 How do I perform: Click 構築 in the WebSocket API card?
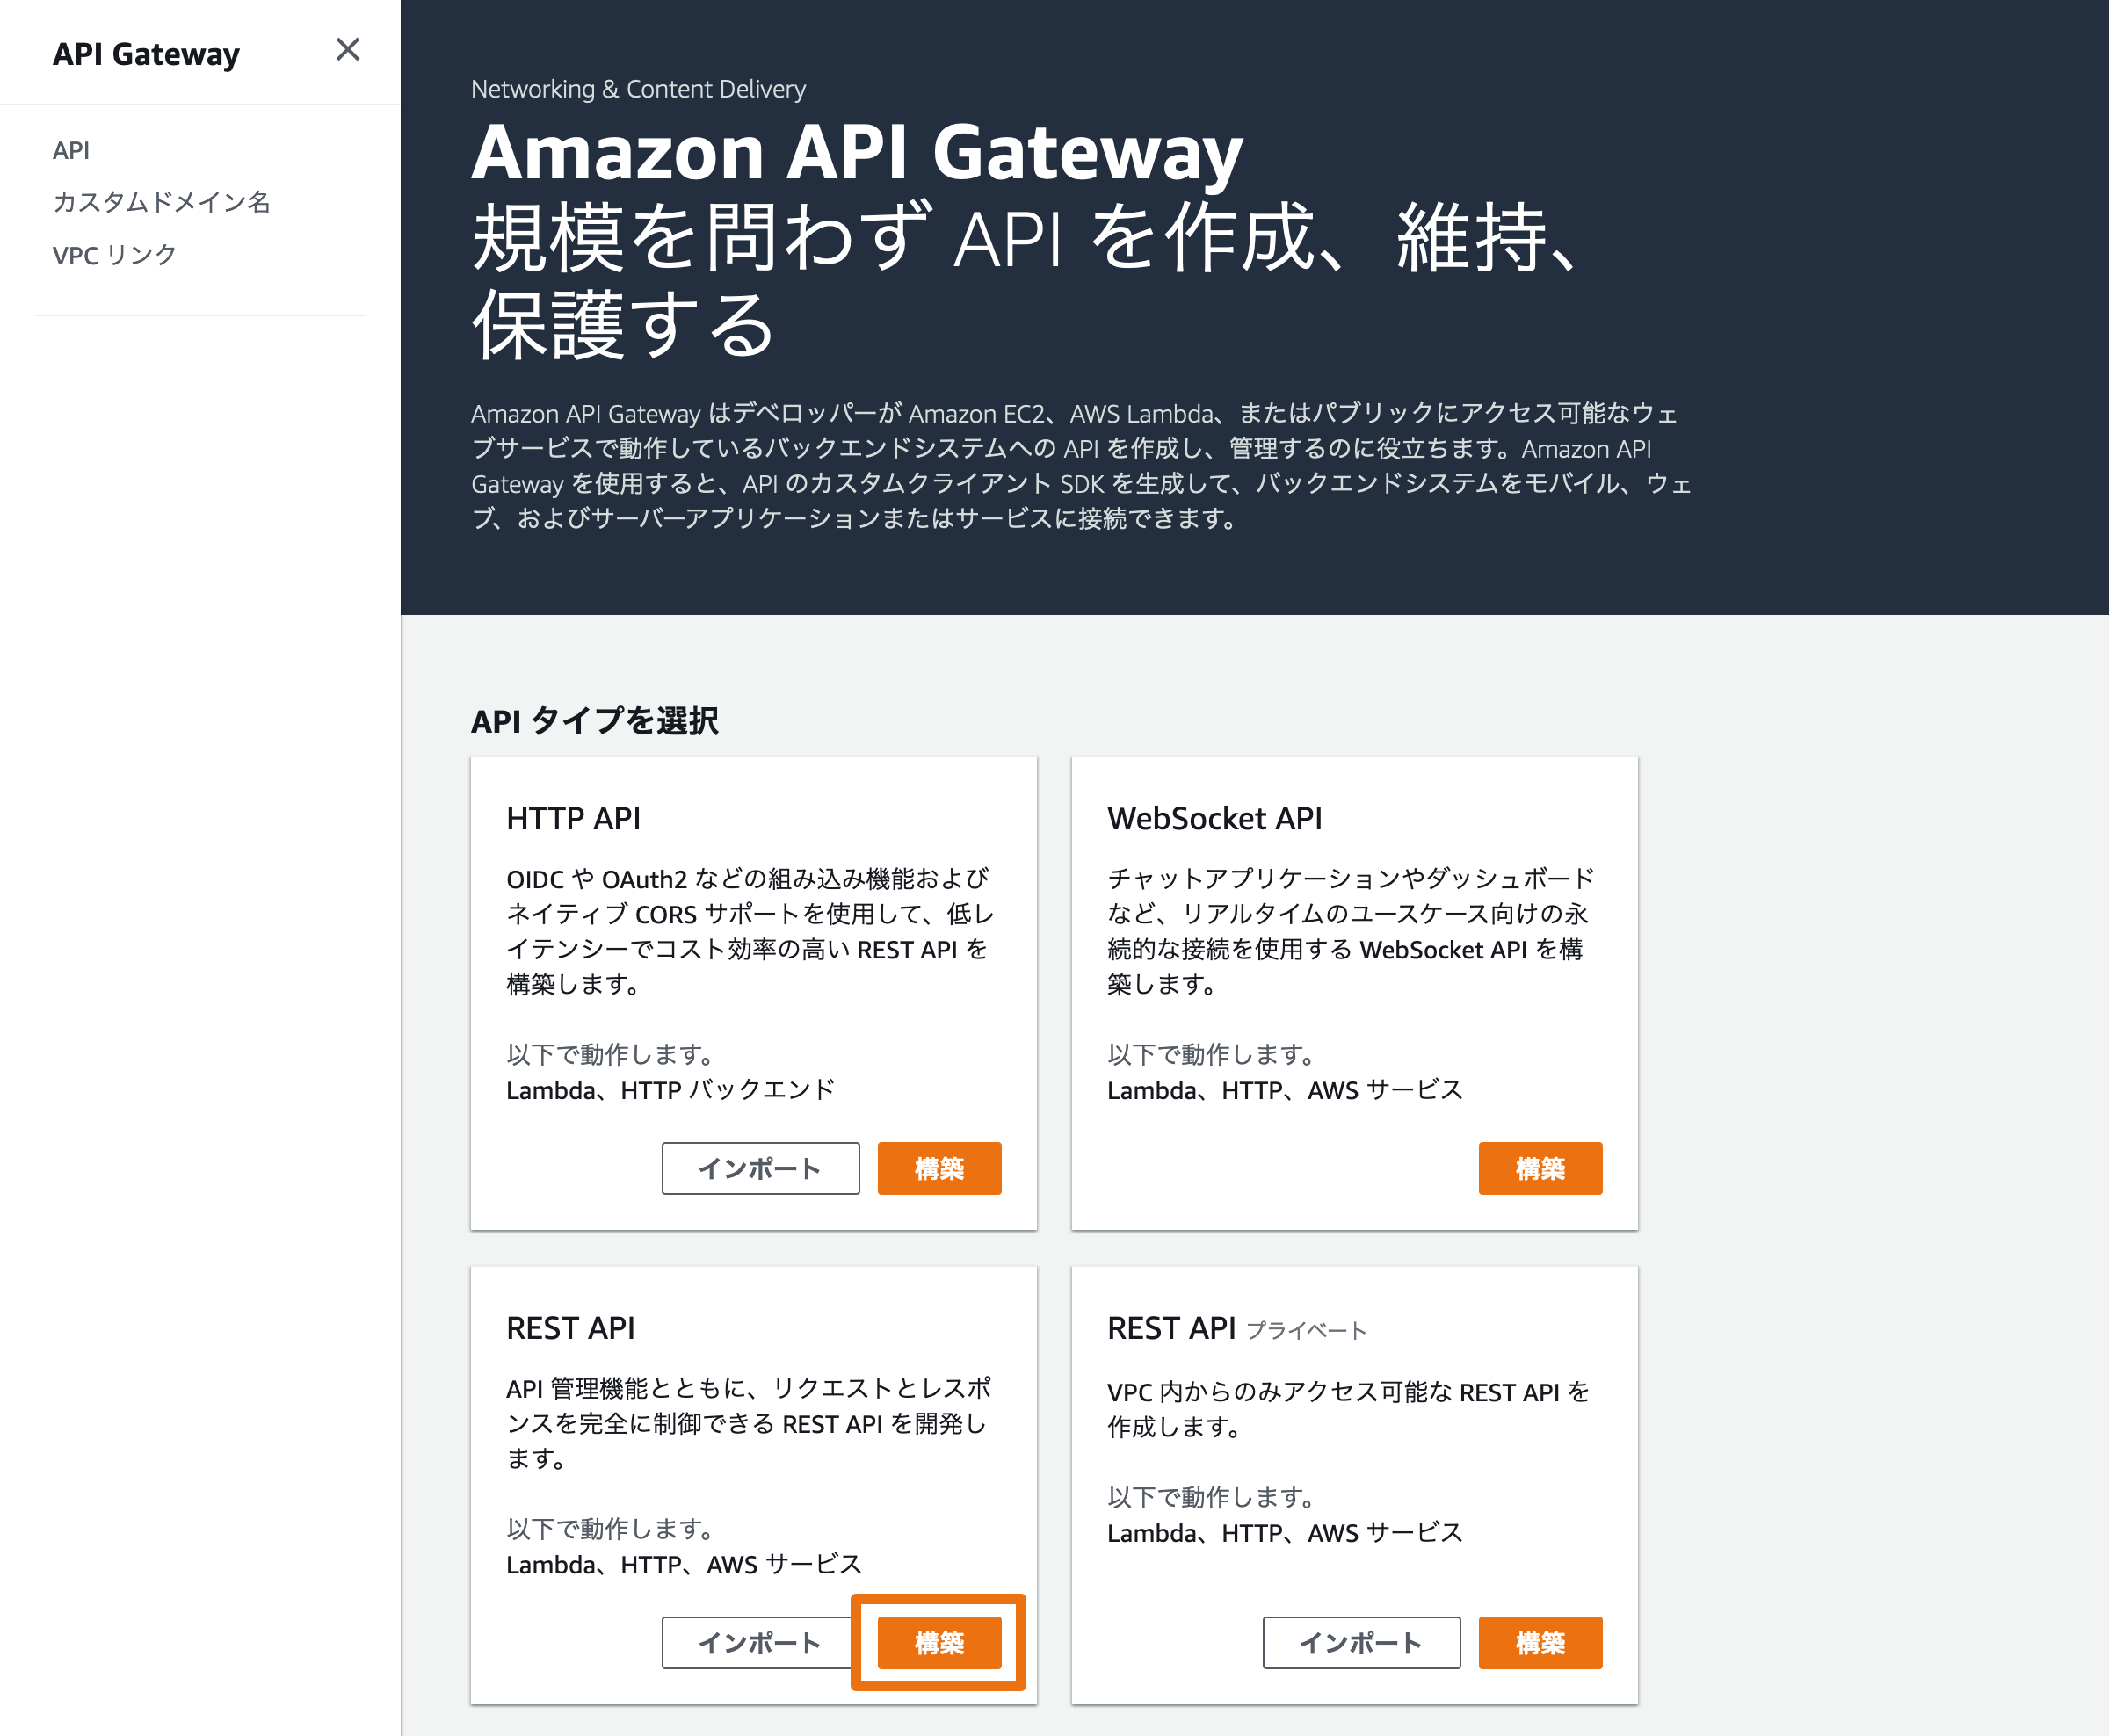click(1540, 1168)
